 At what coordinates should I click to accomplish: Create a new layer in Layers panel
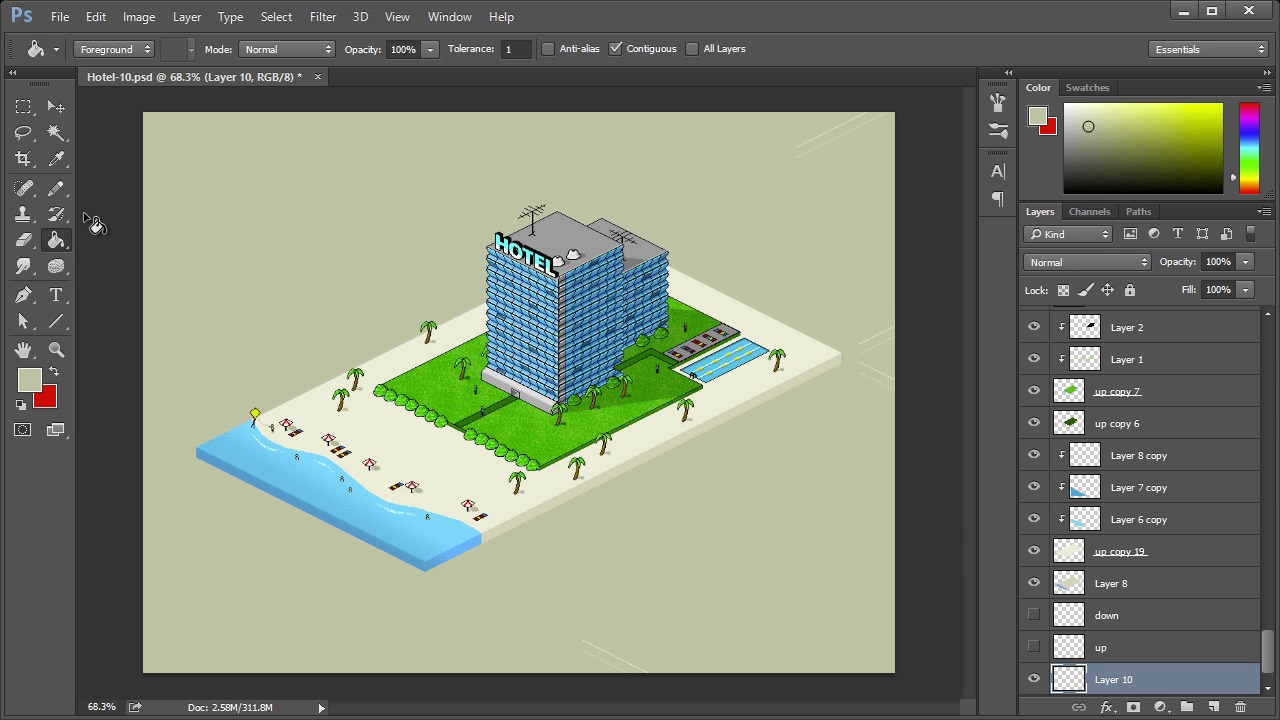tap(1213, 708)
